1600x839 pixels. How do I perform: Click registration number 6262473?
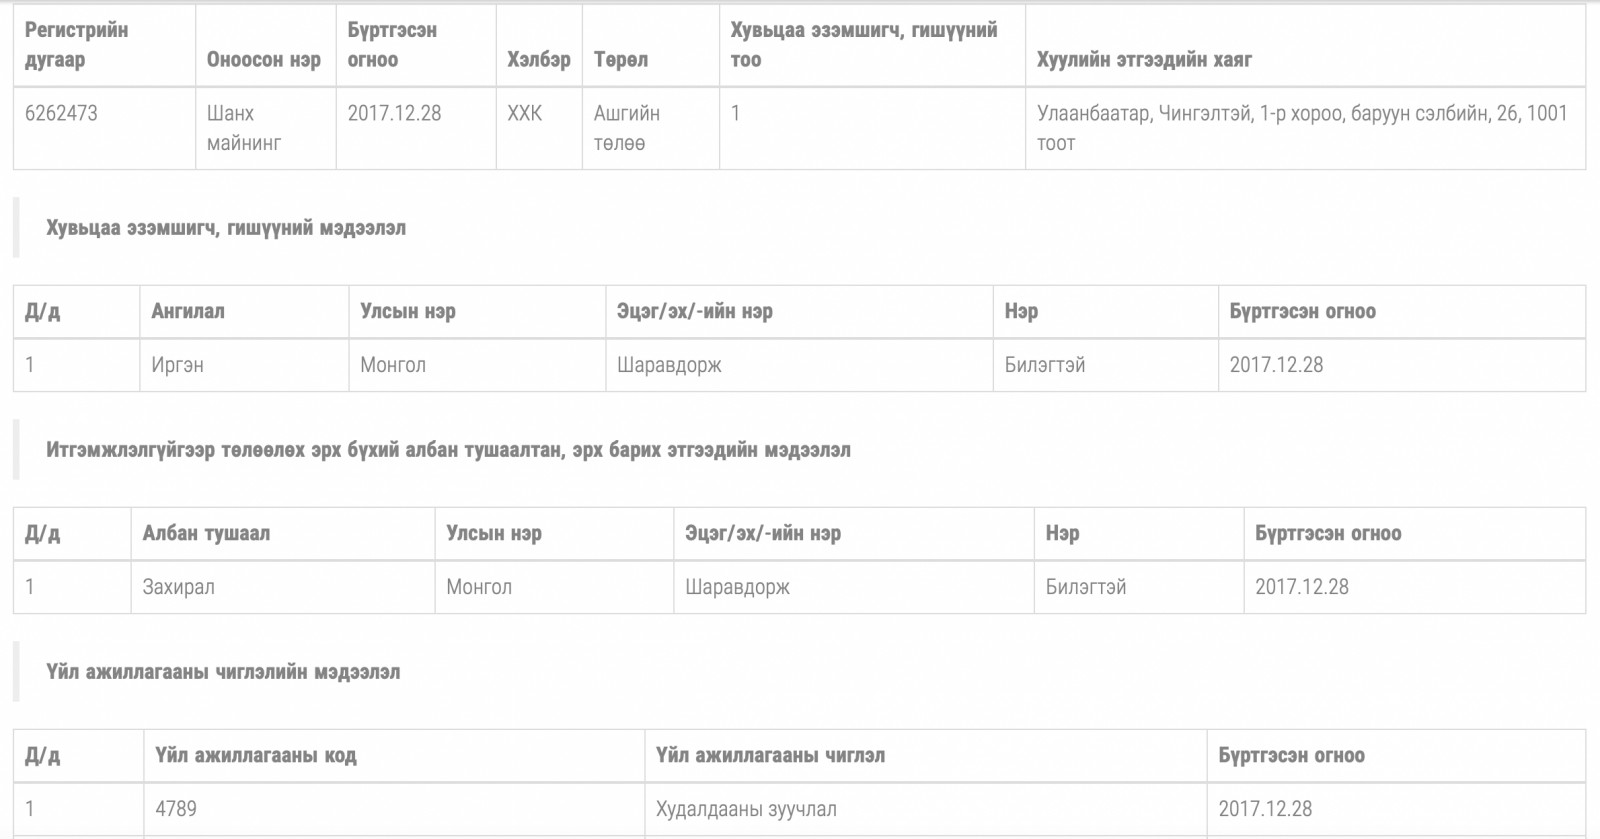[x=61, y=113]
